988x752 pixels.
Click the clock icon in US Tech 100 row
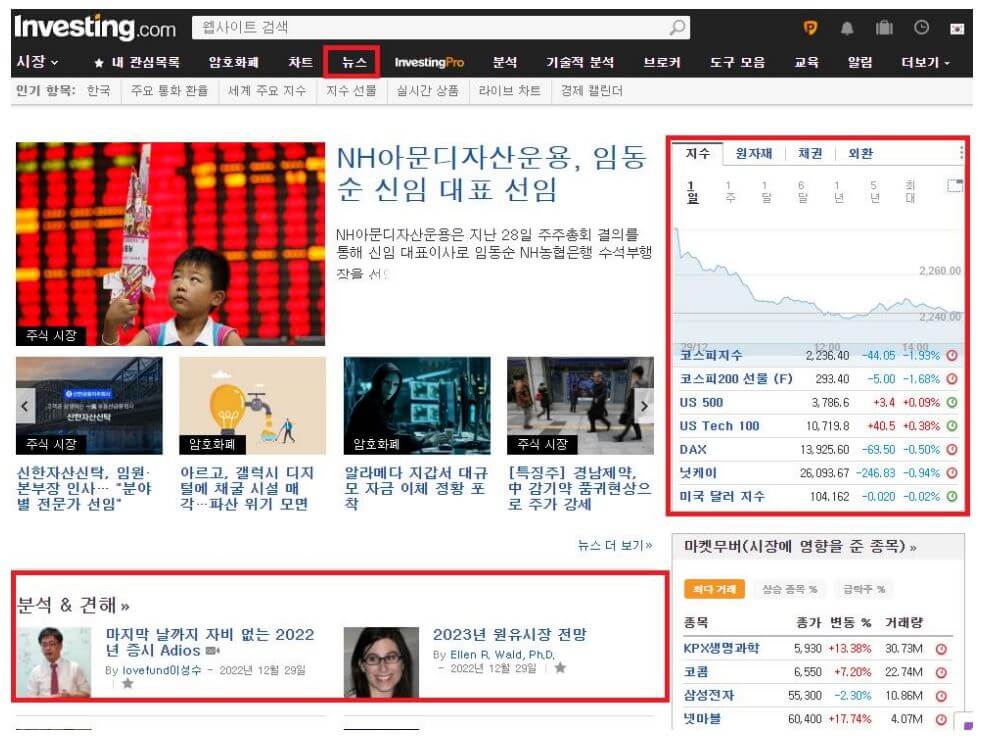(x=952, y=426)
